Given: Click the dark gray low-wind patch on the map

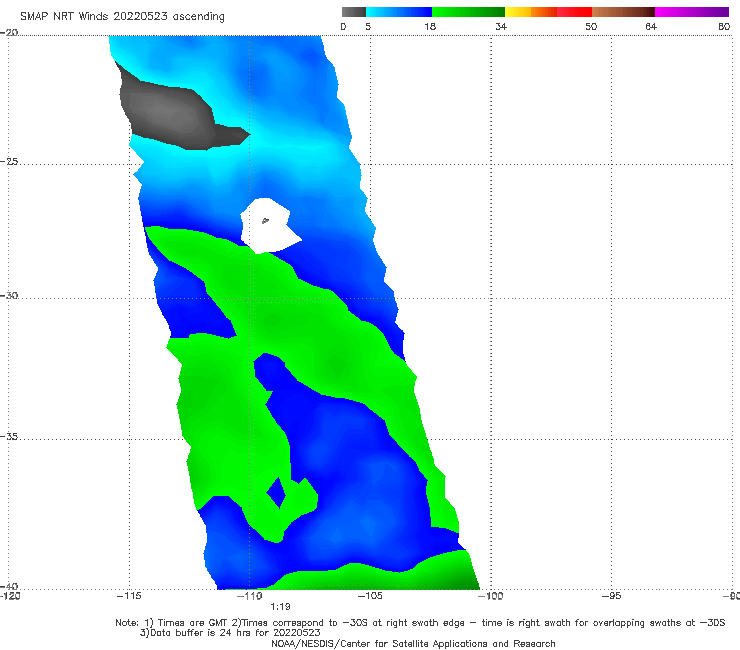Looking at the screenshot, I should pyautogui.click(x=170, y=113).
